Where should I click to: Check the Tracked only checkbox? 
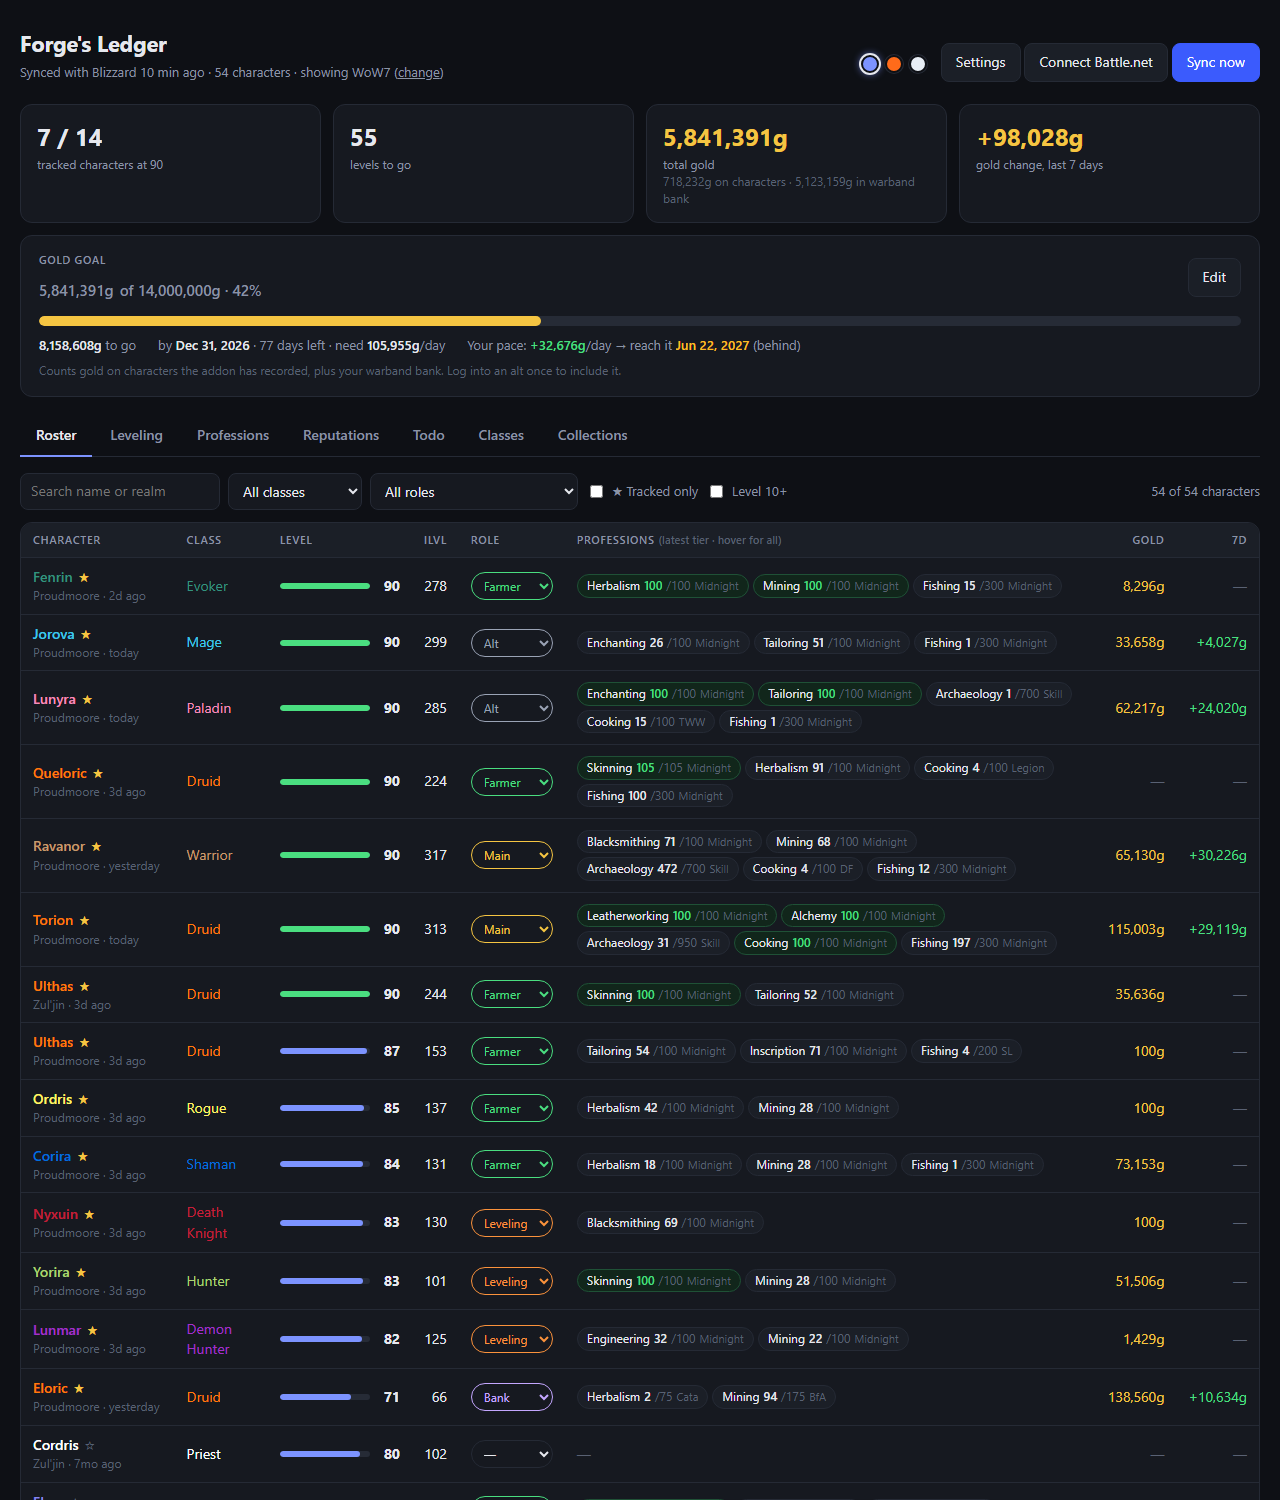[x=597, y=492]
